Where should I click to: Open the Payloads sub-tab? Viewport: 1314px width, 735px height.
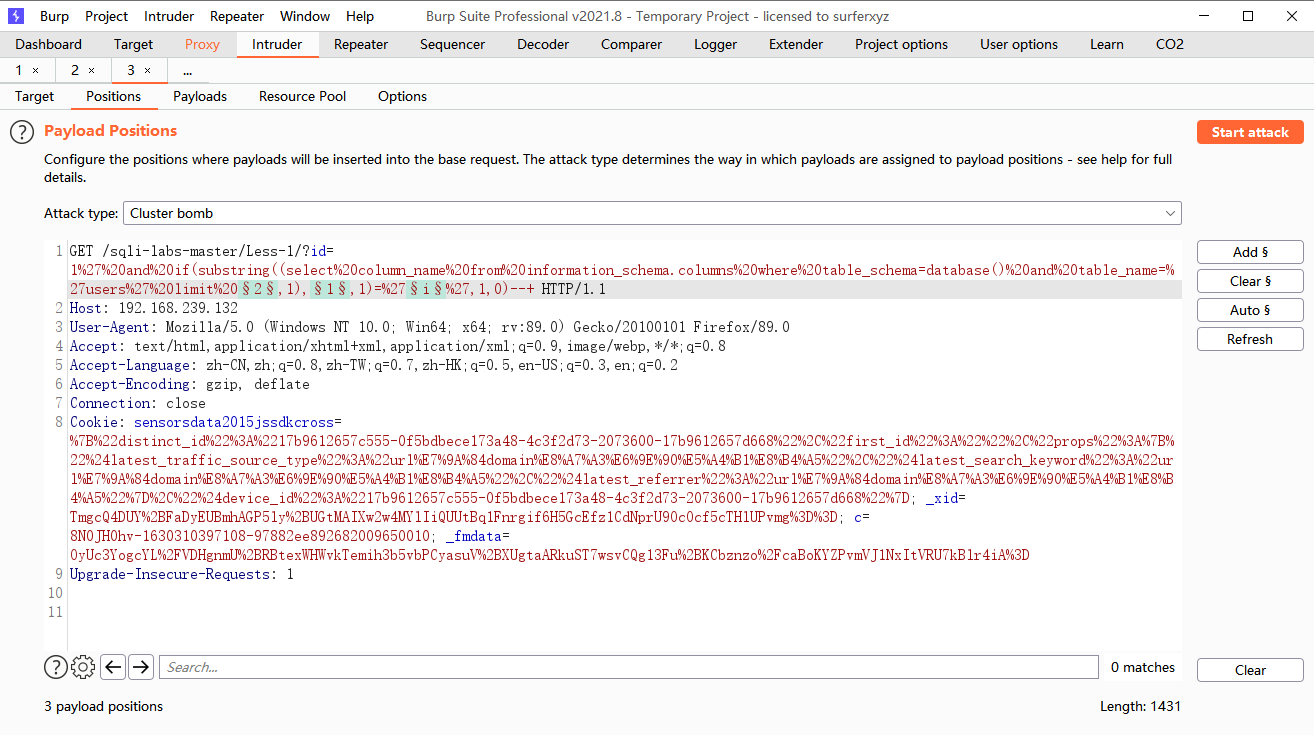point(200,96)
